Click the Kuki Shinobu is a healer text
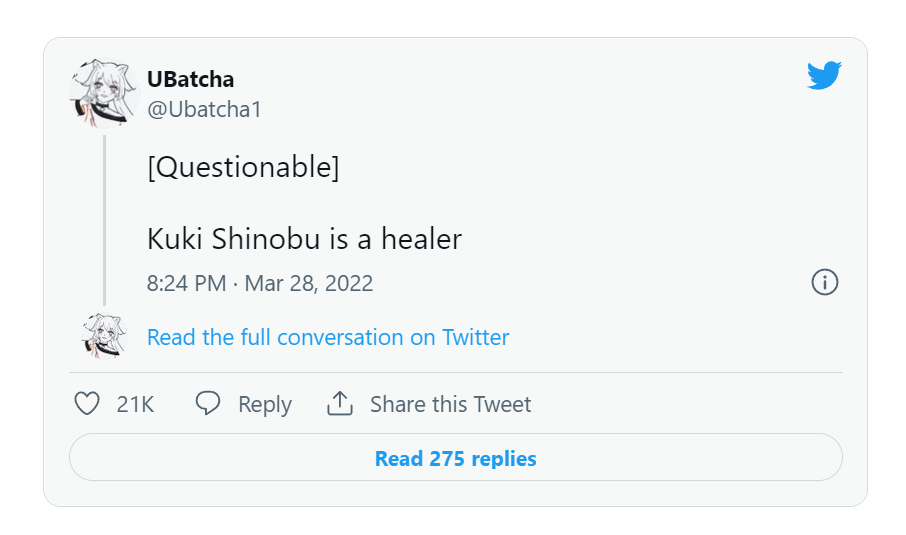Screen dimensions: 906x535 [304, 239]
